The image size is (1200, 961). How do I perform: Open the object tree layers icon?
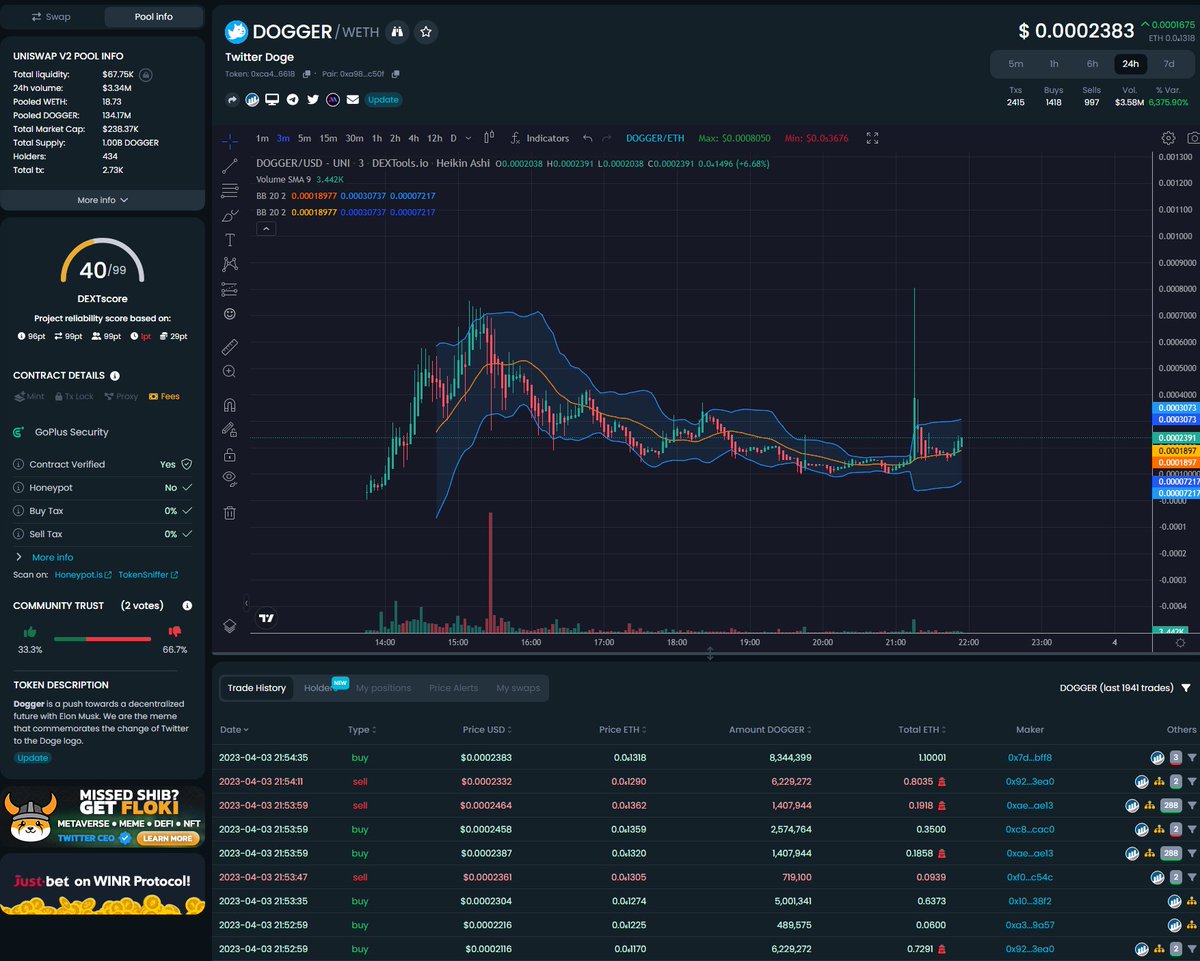pos(230,626)
